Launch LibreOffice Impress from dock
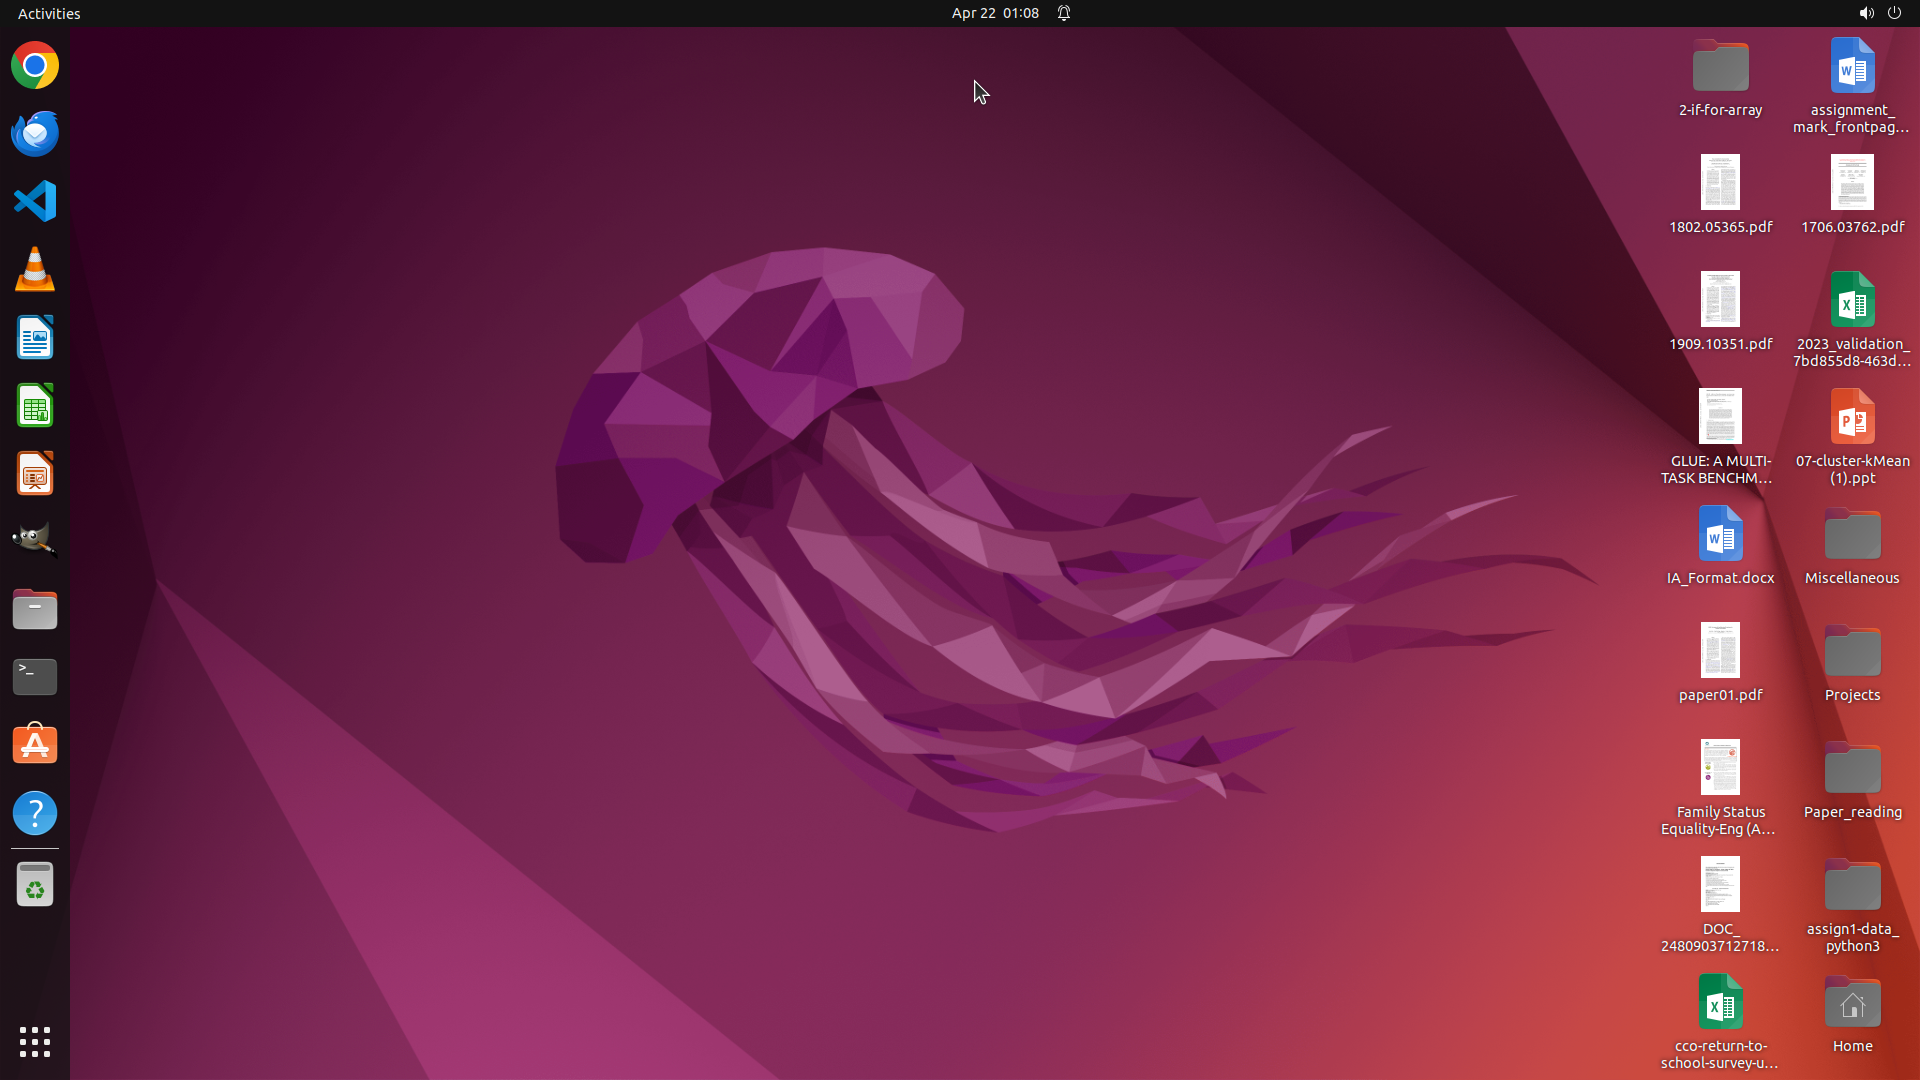 [x=35, y=474]
